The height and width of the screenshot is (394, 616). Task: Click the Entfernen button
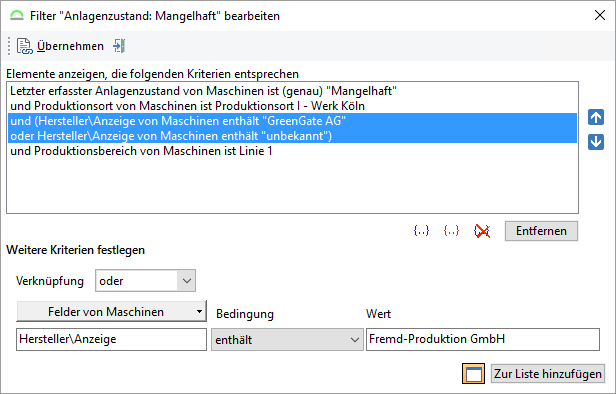point(541,231)
